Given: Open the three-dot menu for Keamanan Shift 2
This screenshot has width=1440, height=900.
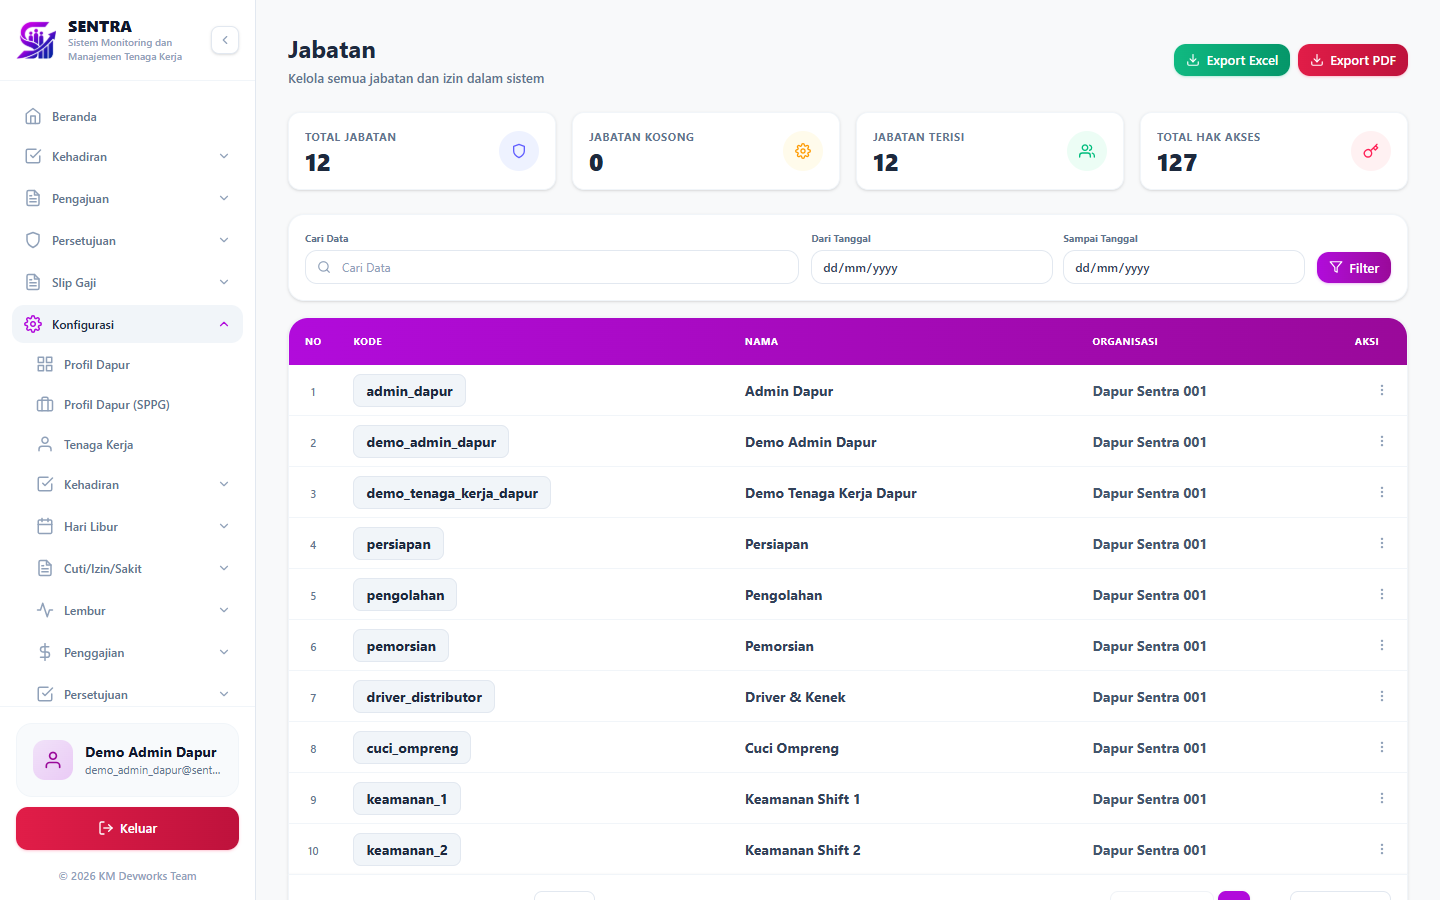Looking at the screenshot, I should point(1382,850).
